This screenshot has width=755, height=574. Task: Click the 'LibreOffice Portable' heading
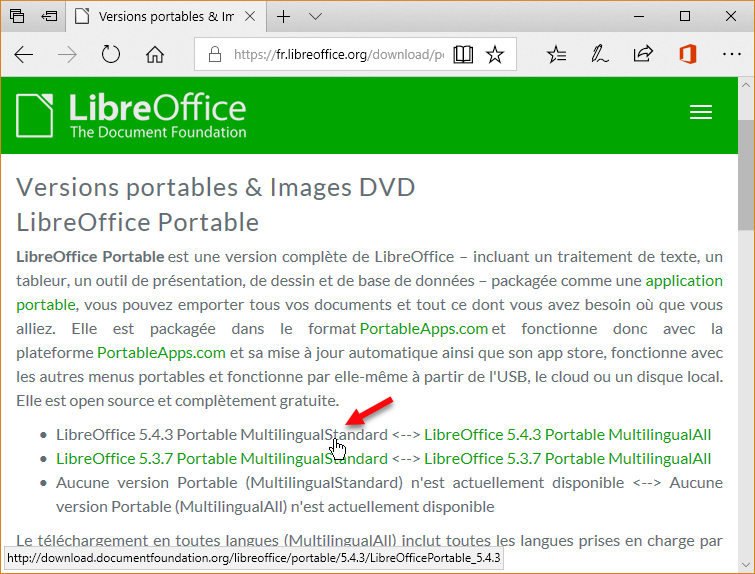pyautogui.click(x=138, y=222)
